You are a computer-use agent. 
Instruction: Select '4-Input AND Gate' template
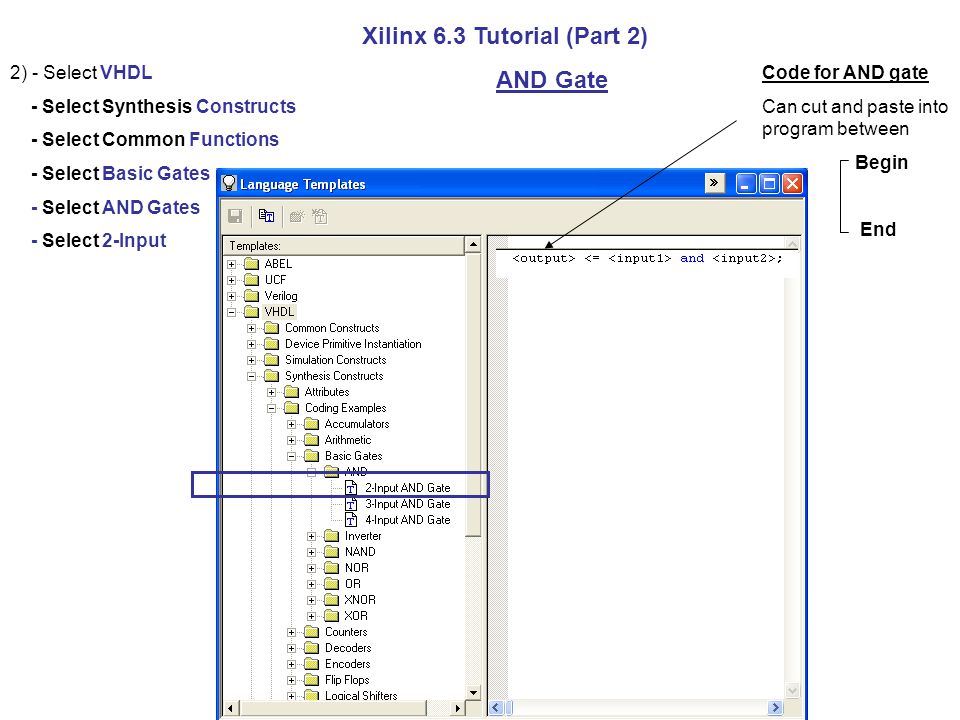pos(408,520)
